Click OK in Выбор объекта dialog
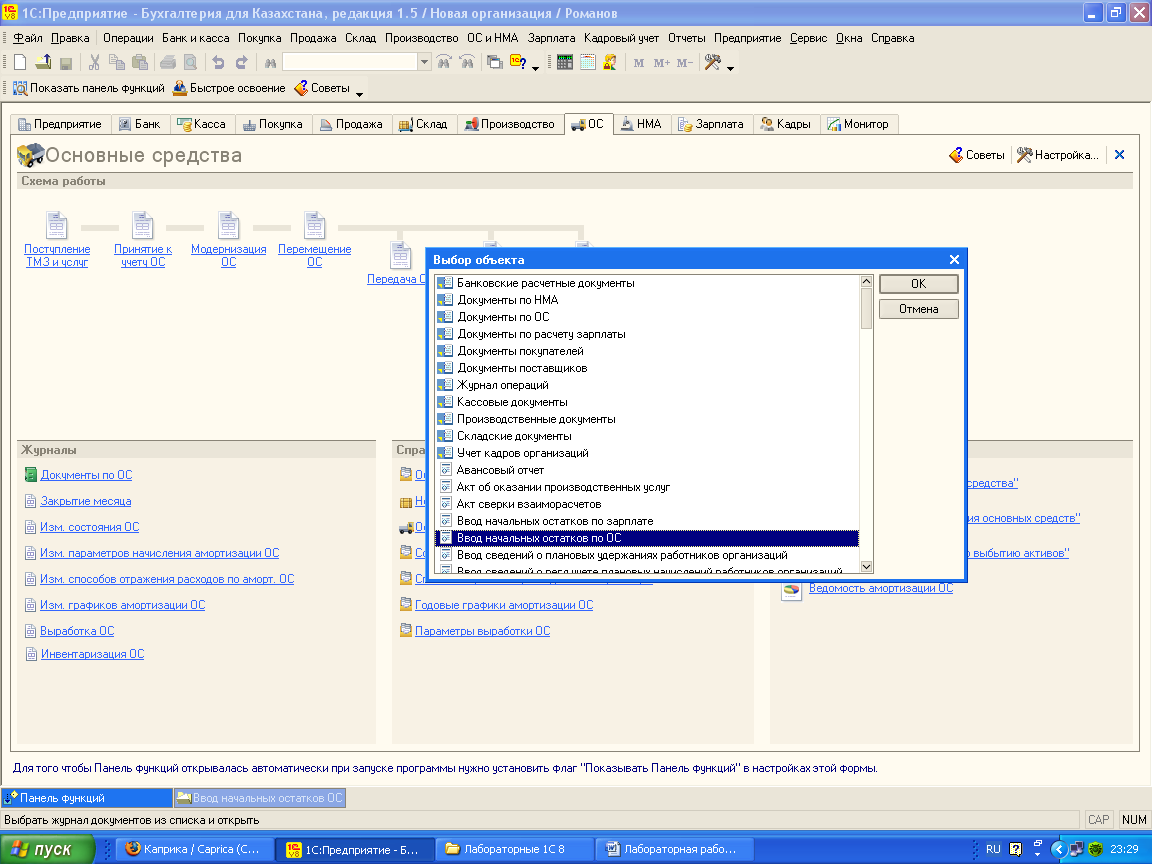The height and width of the screenshot is (864, 1152). (918, 284)
